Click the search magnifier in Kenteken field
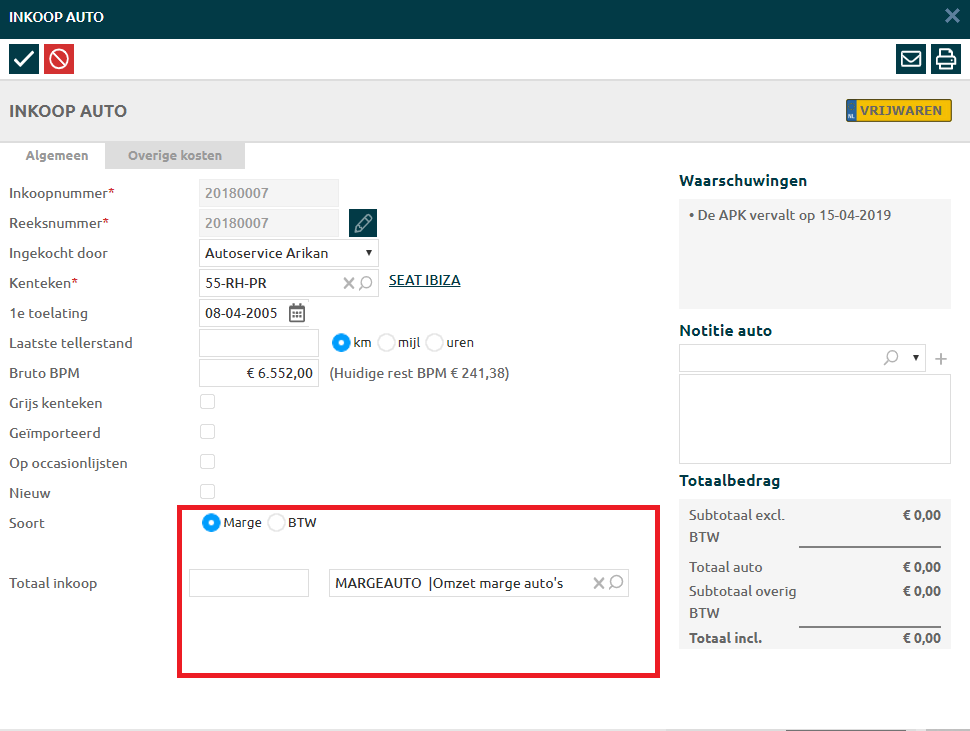This screenshot has height=731, width=970. pyautogui.click(x=366, y=283)
